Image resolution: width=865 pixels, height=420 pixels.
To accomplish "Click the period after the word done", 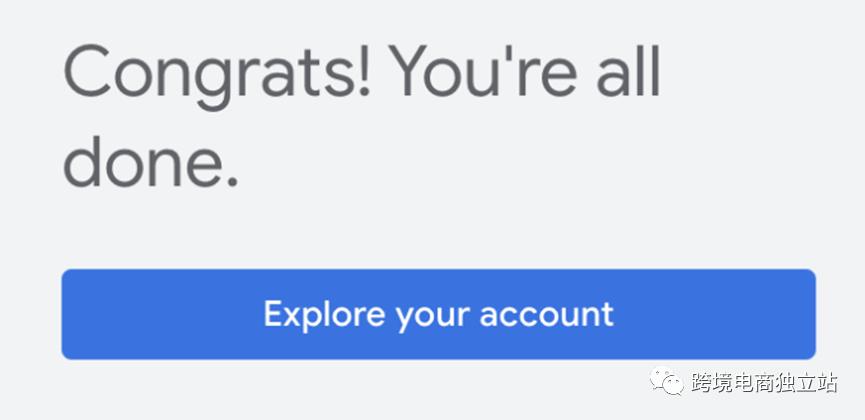I will pyautogui.click(x=231, y=184).
